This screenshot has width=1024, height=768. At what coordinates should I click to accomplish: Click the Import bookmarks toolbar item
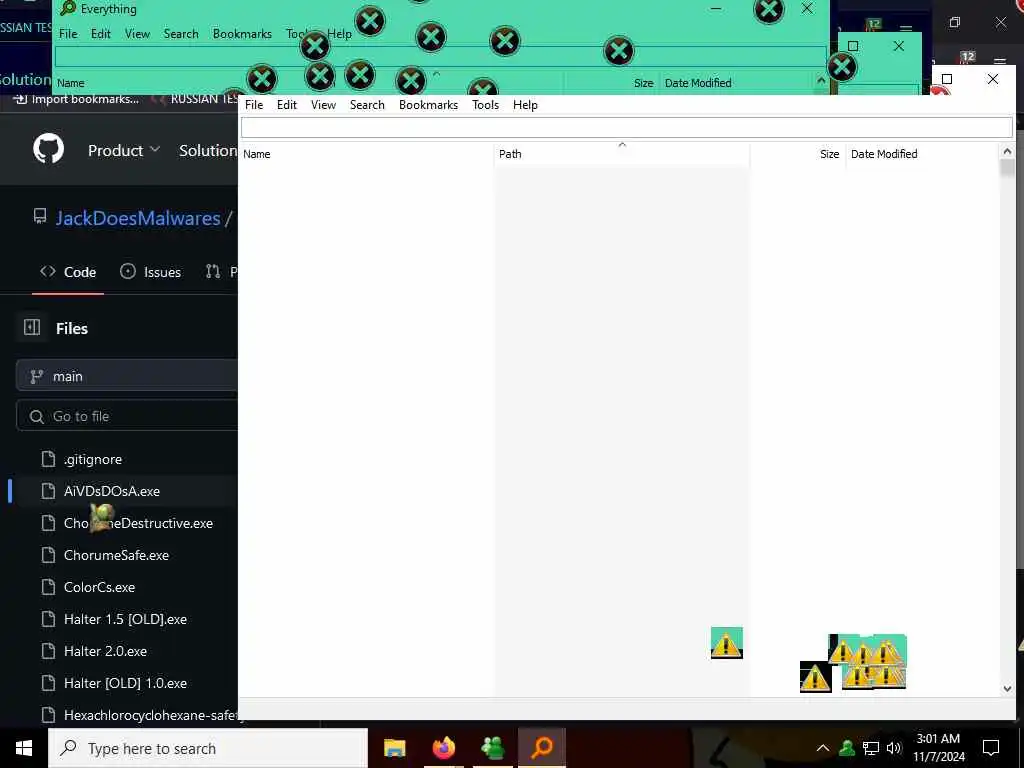point(76,99)
